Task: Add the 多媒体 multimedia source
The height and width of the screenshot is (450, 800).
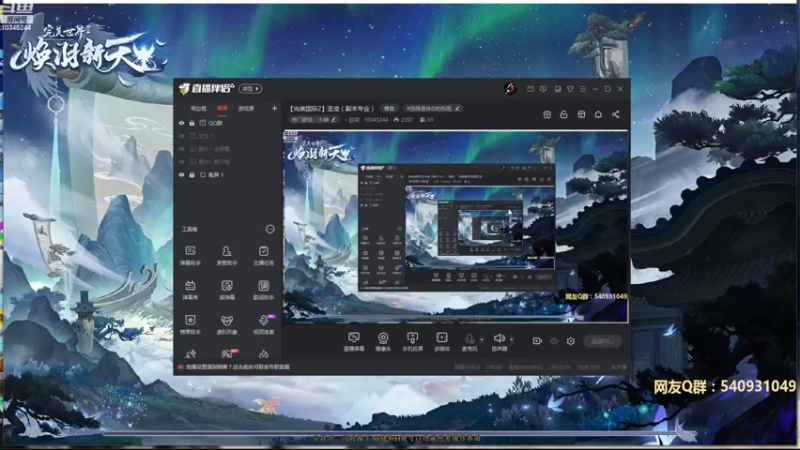Action: point(442,341)
